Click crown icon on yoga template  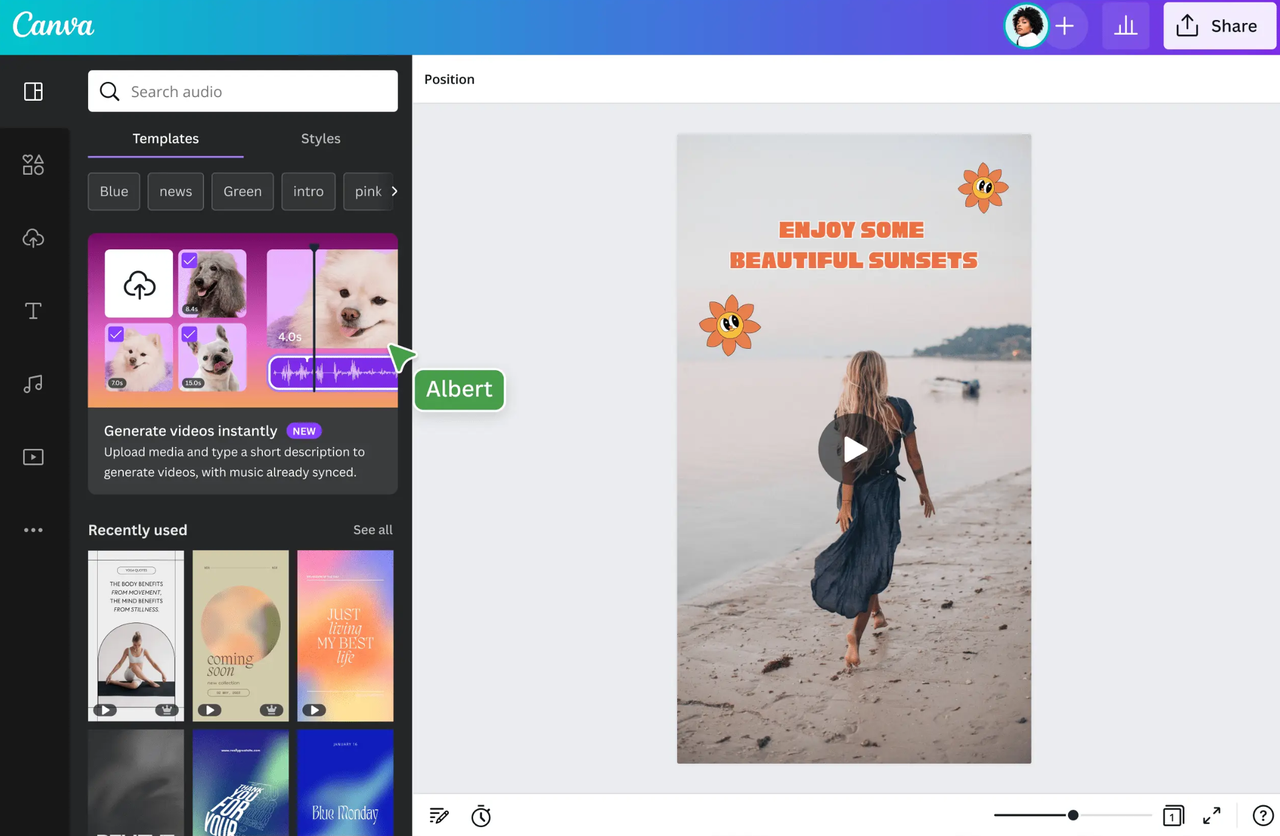(167, 710)
